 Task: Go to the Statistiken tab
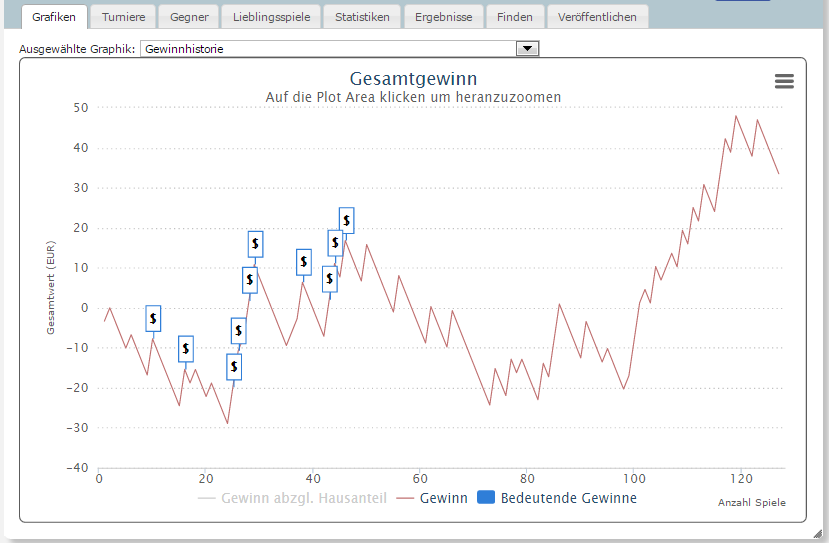[x=362, y=17]
